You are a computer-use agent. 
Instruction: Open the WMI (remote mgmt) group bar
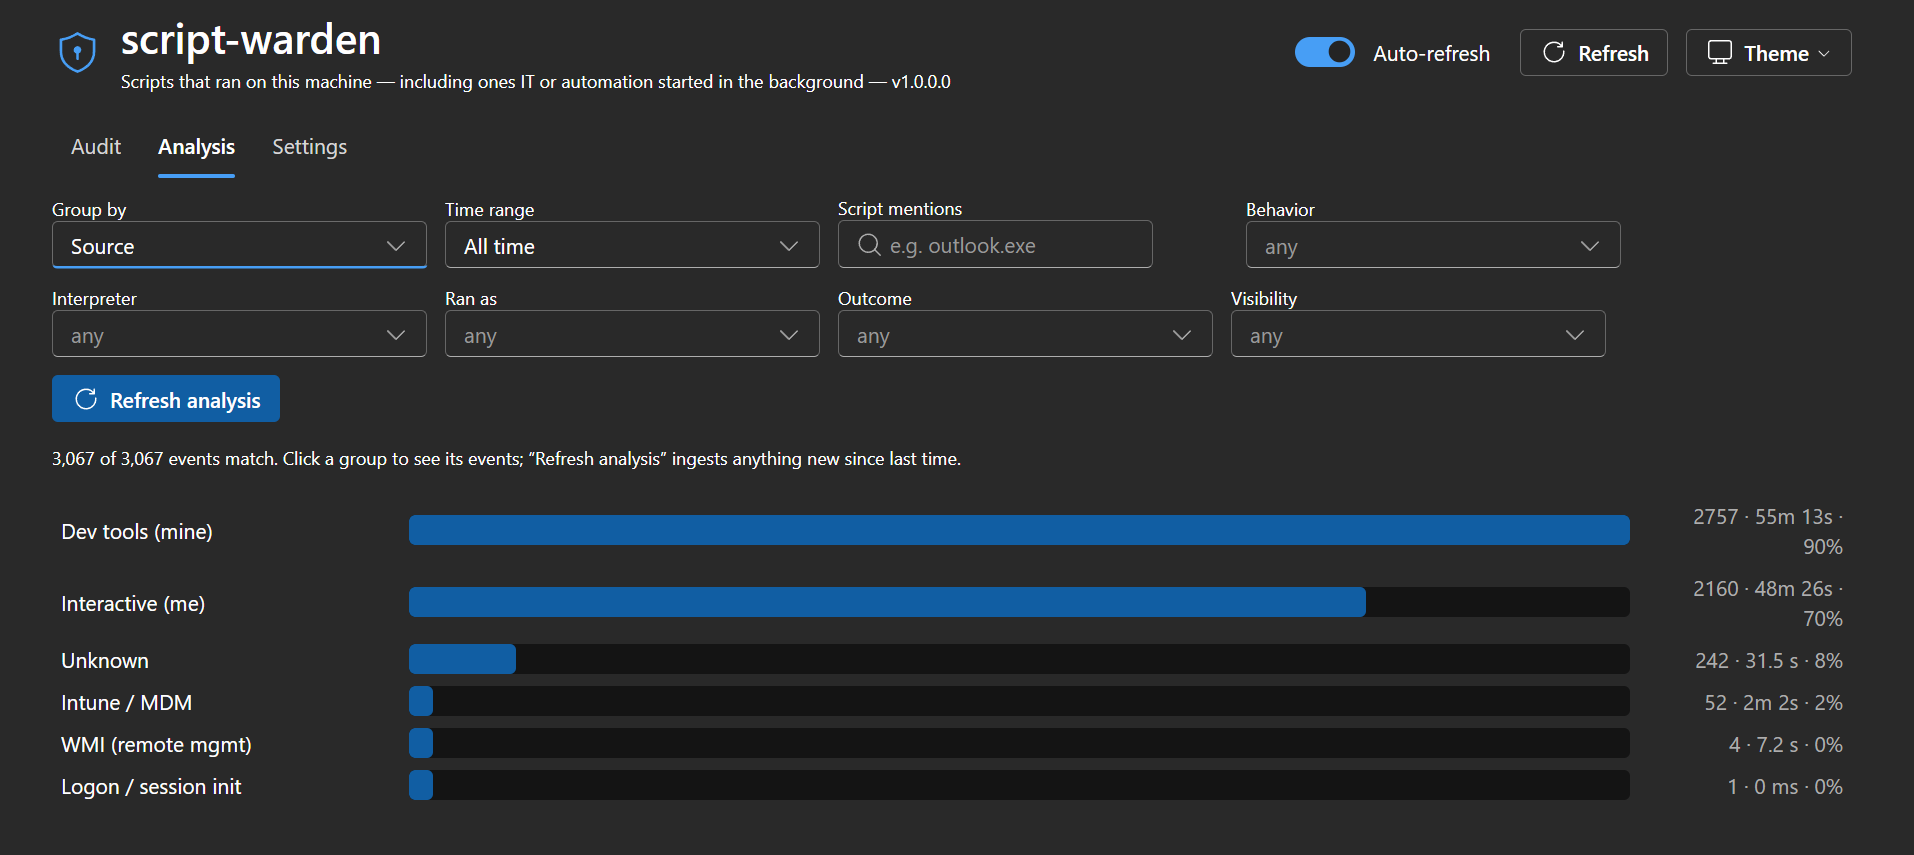click(x=1019, y=743)
